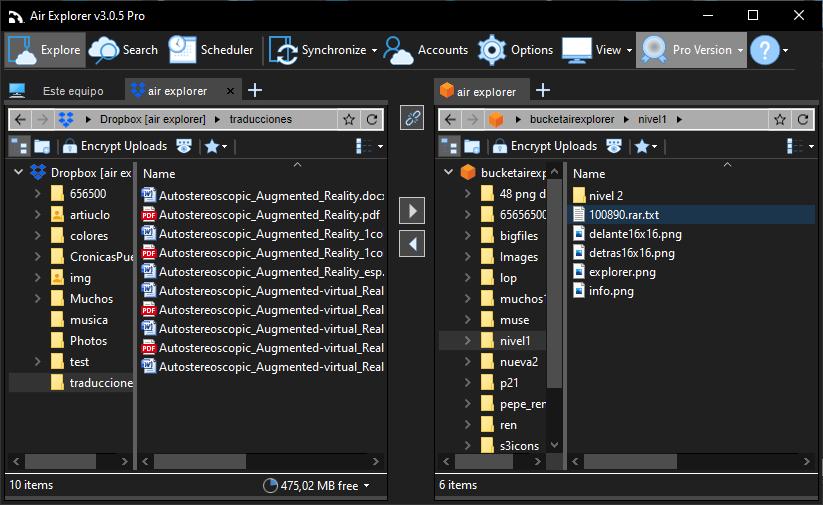Click nivel1 in the right breadcrumb
823x505 pixels.
pos(652,119)
